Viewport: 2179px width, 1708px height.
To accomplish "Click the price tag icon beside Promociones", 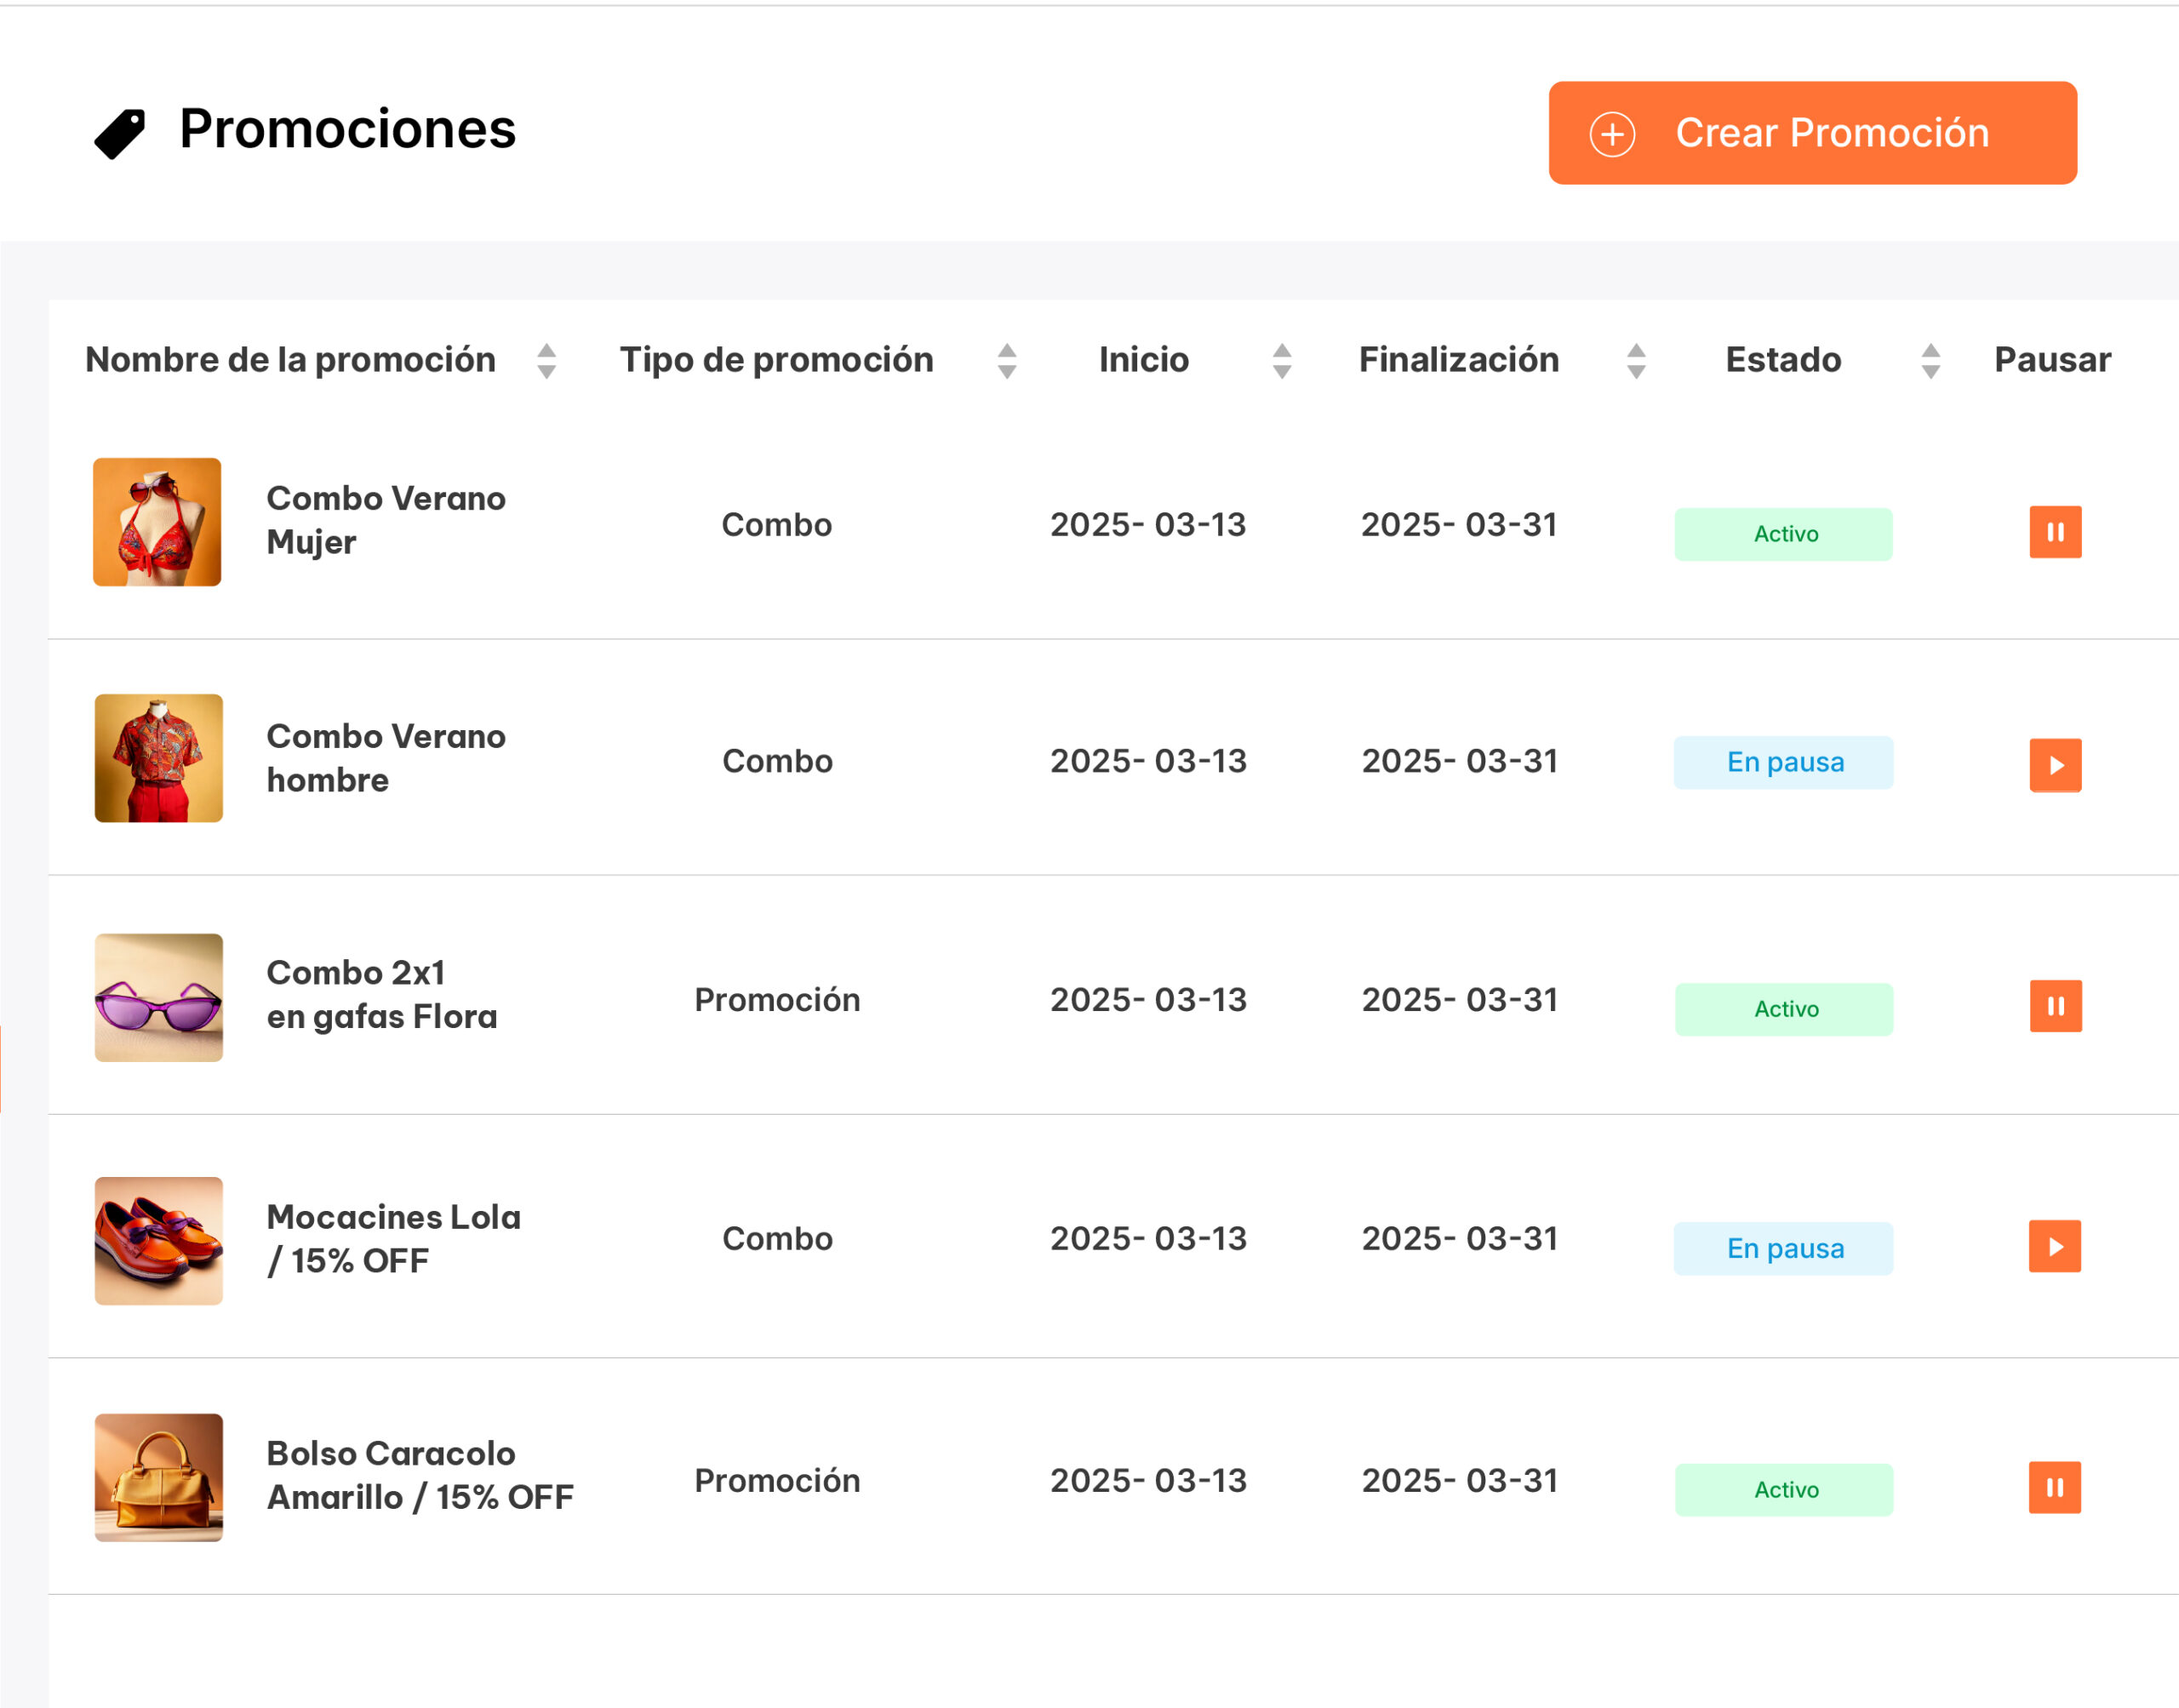I will (x=120, y=134).
